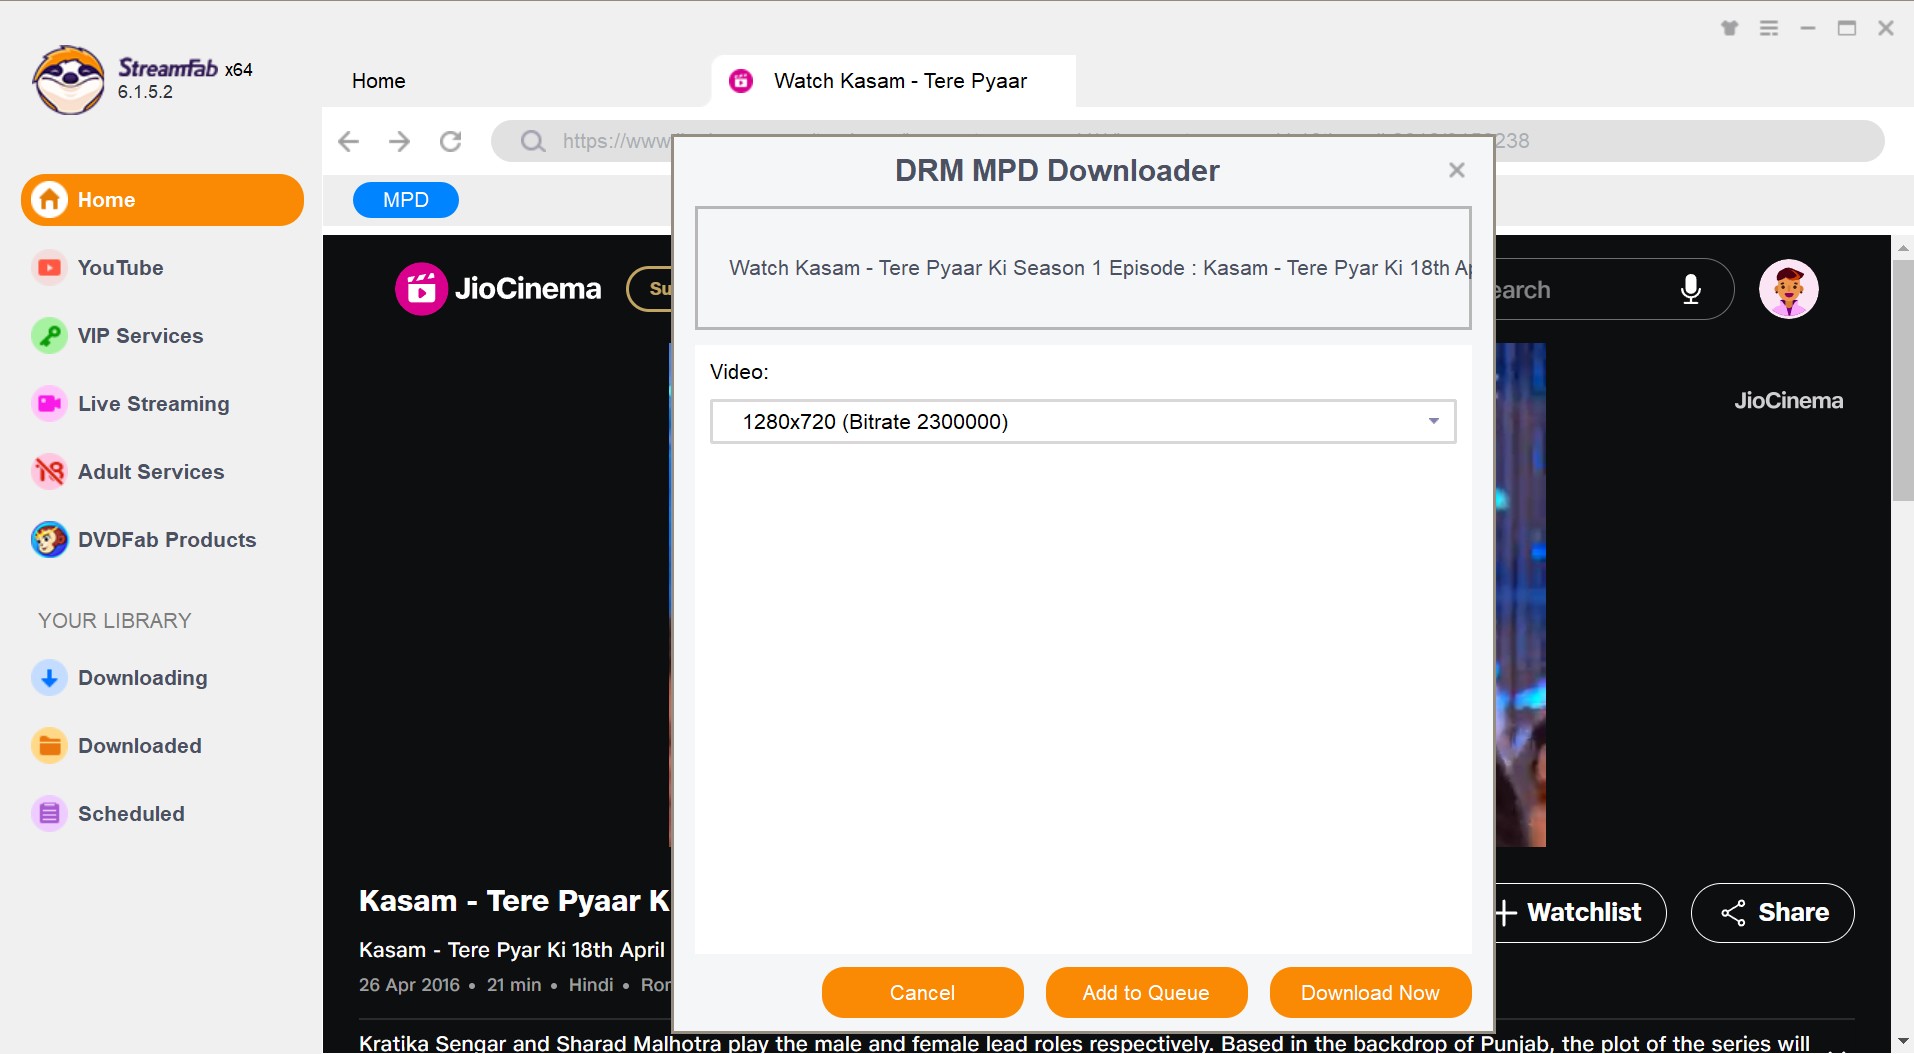Screen dimensions: 1914x1054
Task: Select the YouTube service in sidebar
Action: coord(120,267)
